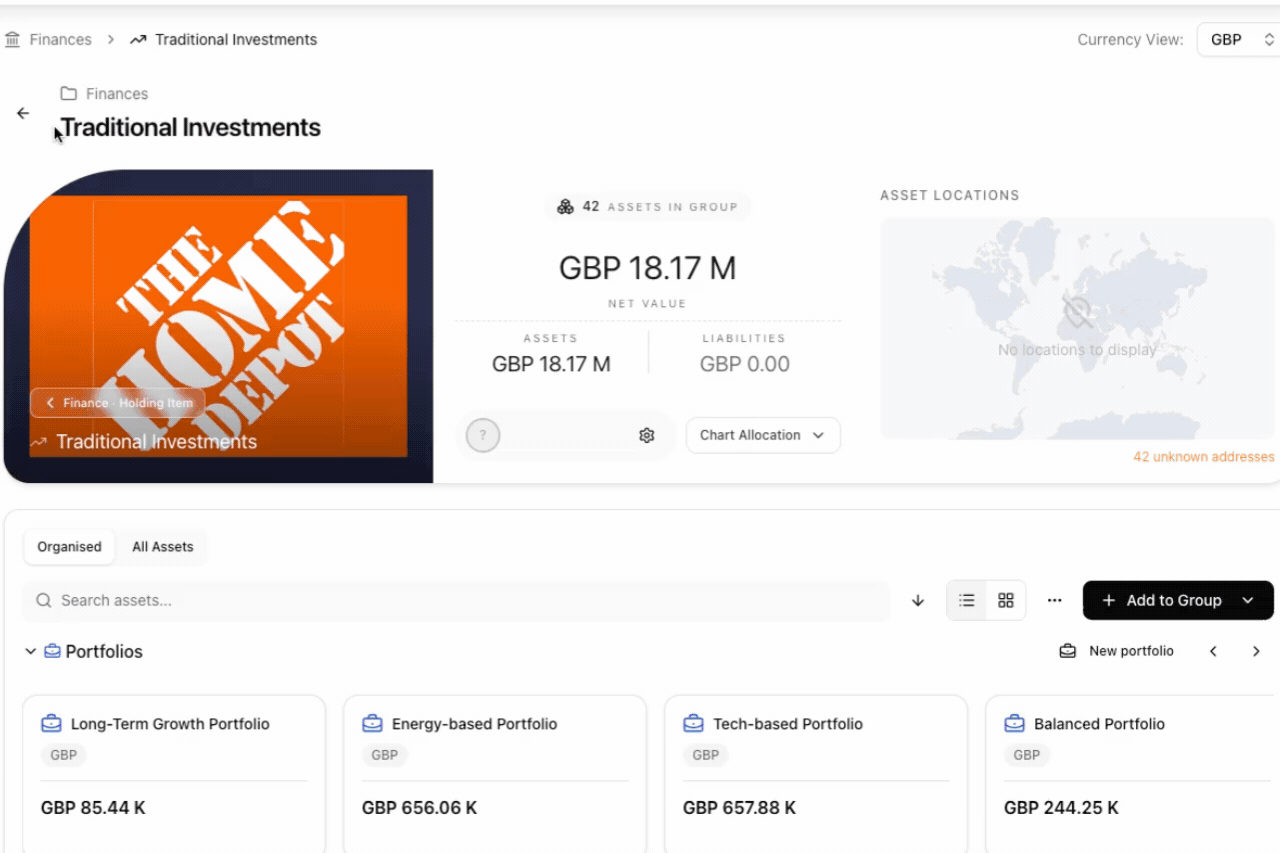Go to previous portfolios with left chevron
The width and height of the screenshot is (1280, 853).
click(x=1213, y=651)
